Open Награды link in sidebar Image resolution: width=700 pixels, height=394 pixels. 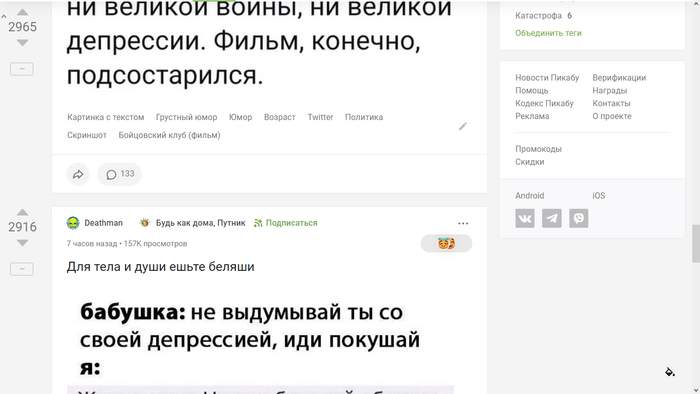point(610,91)
